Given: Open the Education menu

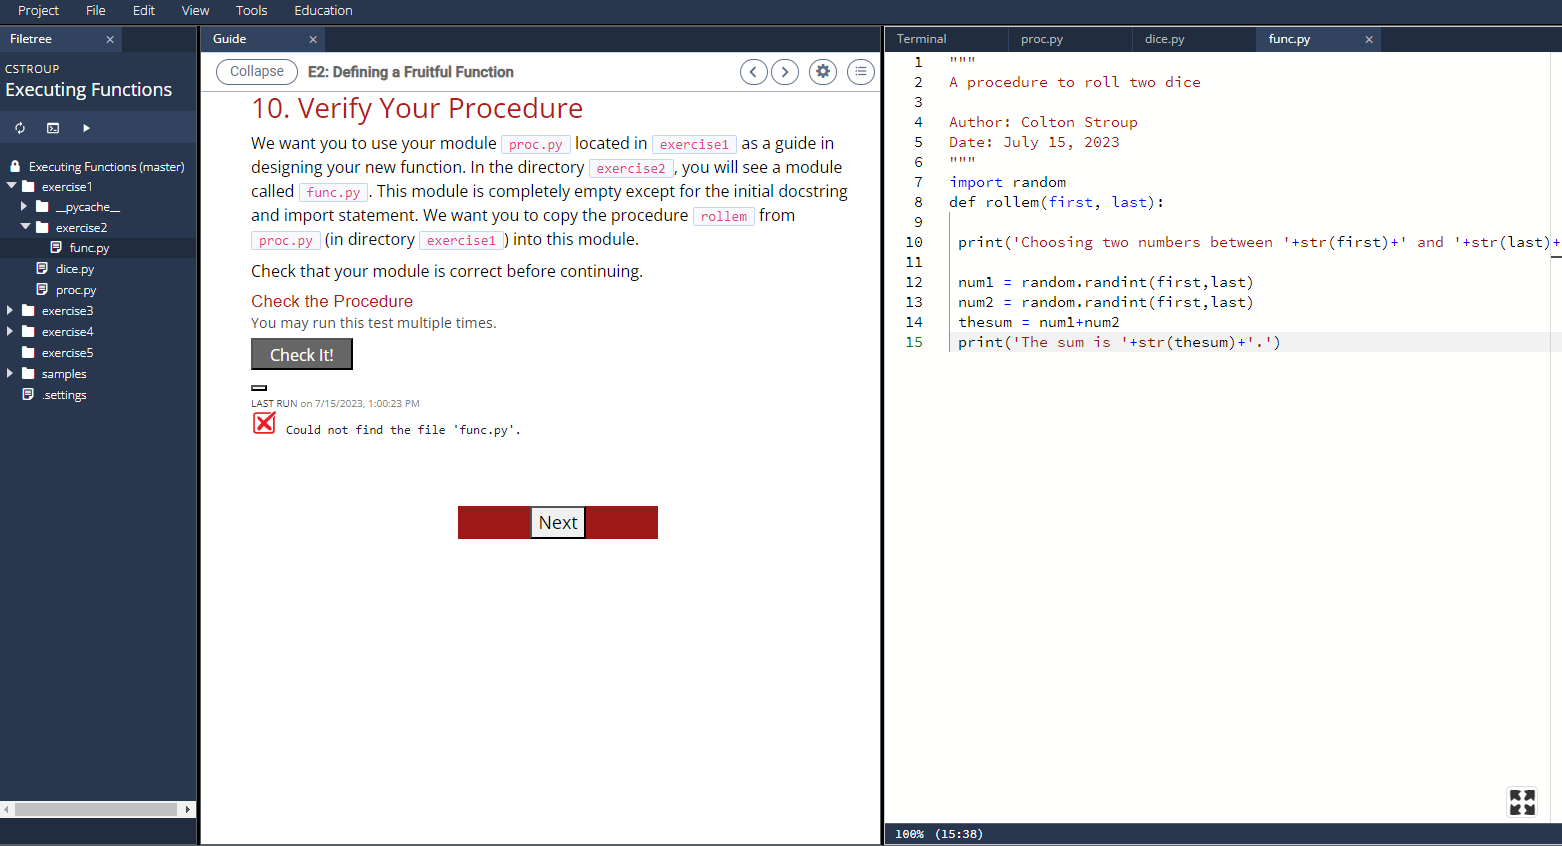Looking at the screenshot, I should click(323, 11).
